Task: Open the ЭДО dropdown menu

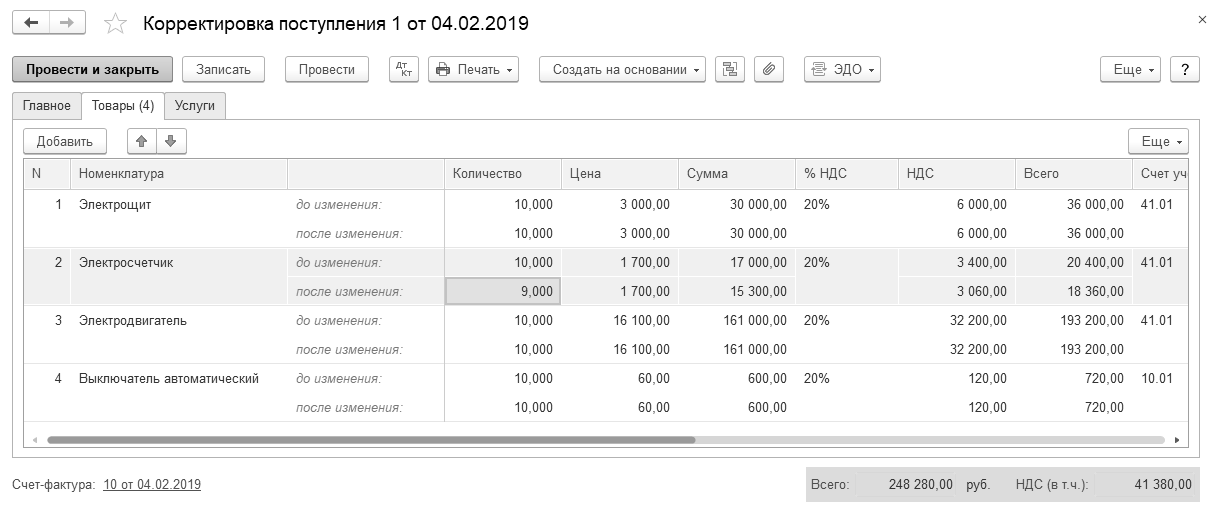Action: click(842, 69)
